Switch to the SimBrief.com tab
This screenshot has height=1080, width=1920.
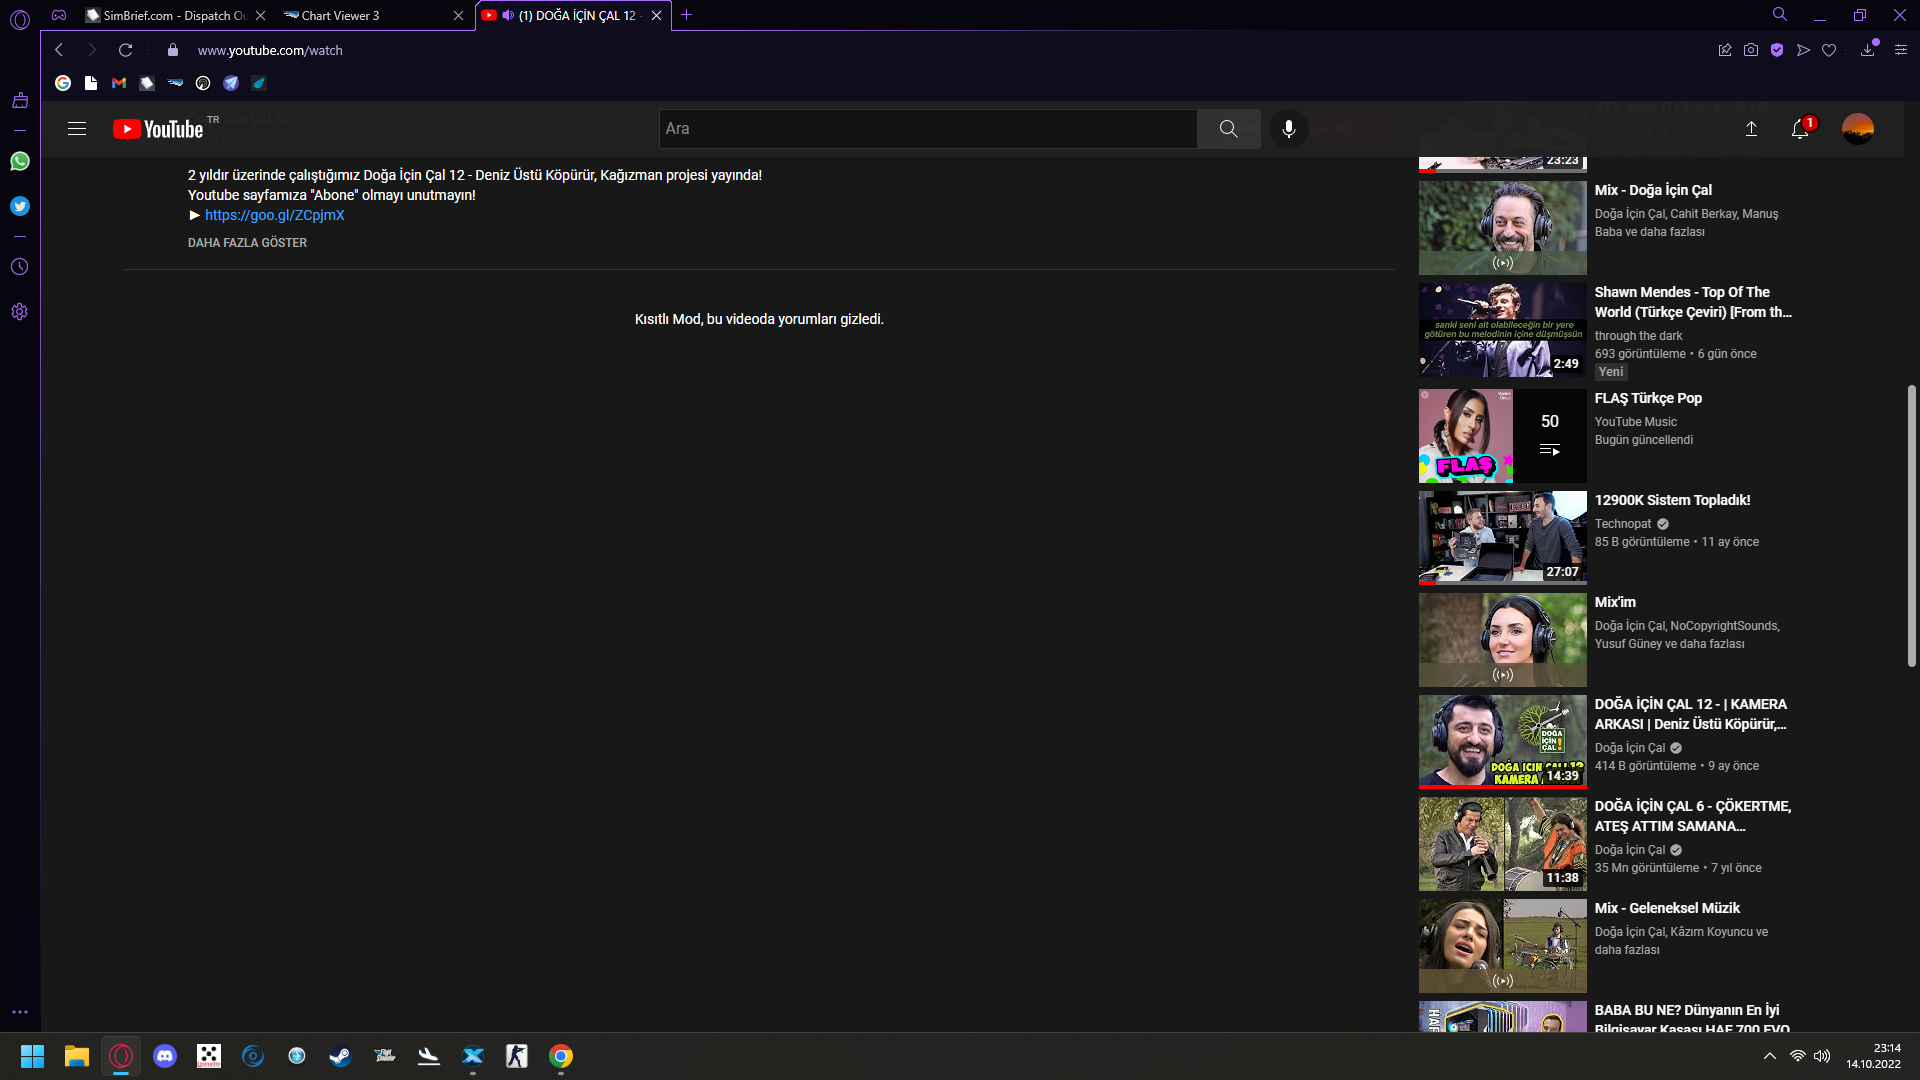[170, 16]
